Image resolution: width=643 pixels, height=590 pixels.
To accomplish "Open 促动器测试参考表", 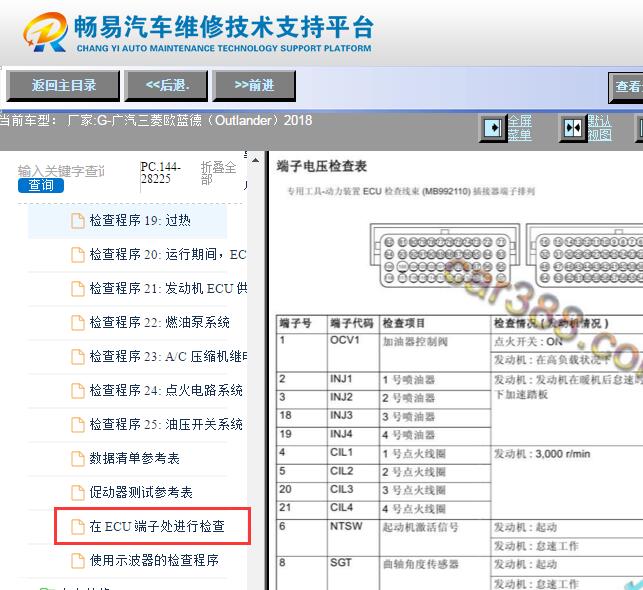I will pos(141,493).
